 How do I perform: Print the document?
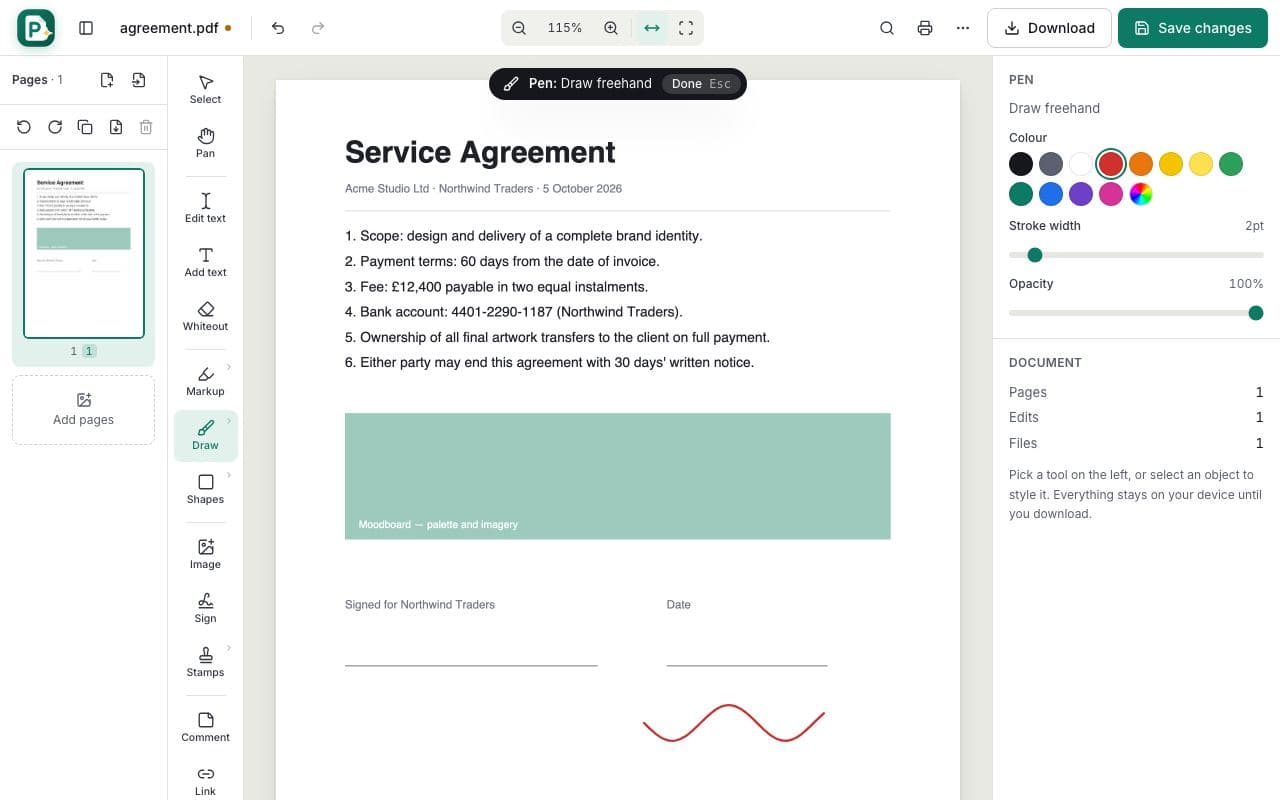pyautogui.click(x=925, y=28)
